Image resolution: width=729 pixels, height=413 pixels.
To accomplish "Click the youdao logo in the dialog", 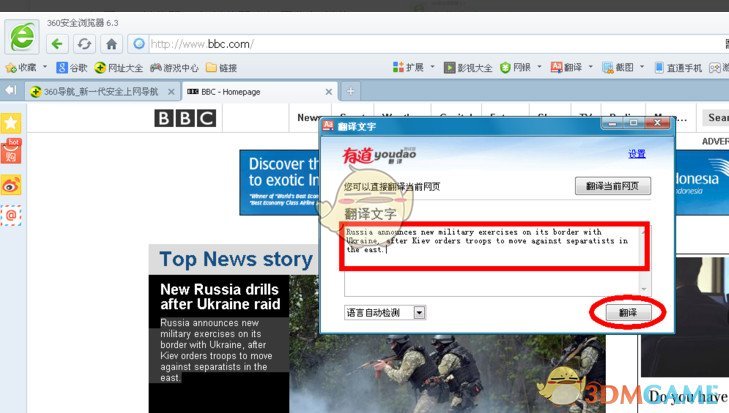I will coord(379,155).
